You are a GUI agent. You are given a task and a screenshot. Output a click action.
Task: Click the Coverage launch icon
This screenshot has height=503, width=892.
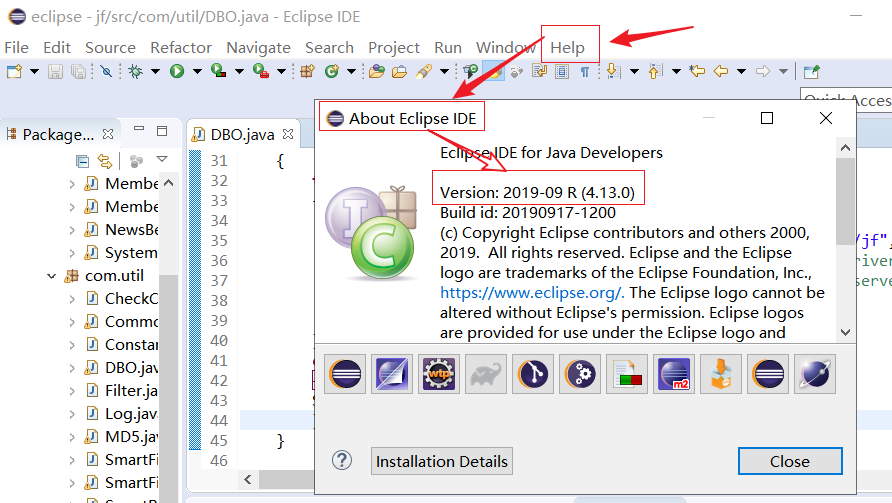click(x=218, y=72)
